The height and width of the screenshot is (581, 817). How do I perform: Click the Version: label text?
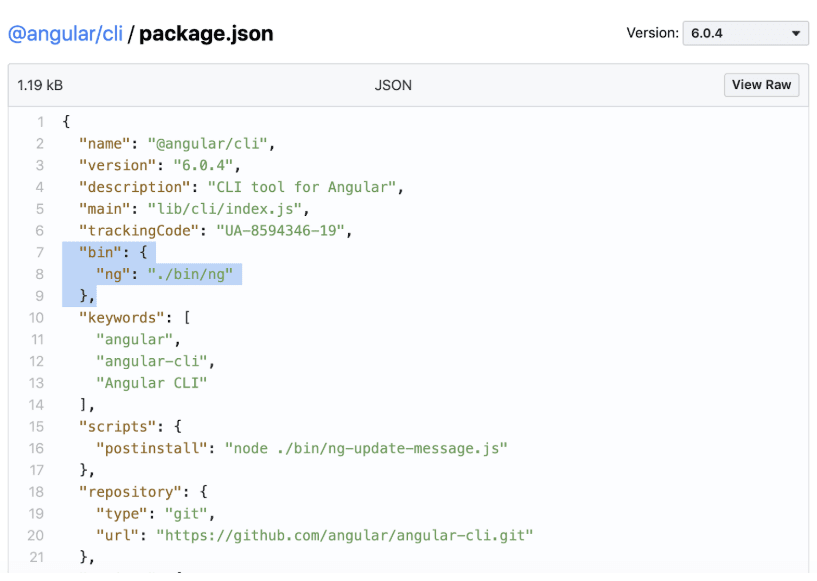click(652, 33)
